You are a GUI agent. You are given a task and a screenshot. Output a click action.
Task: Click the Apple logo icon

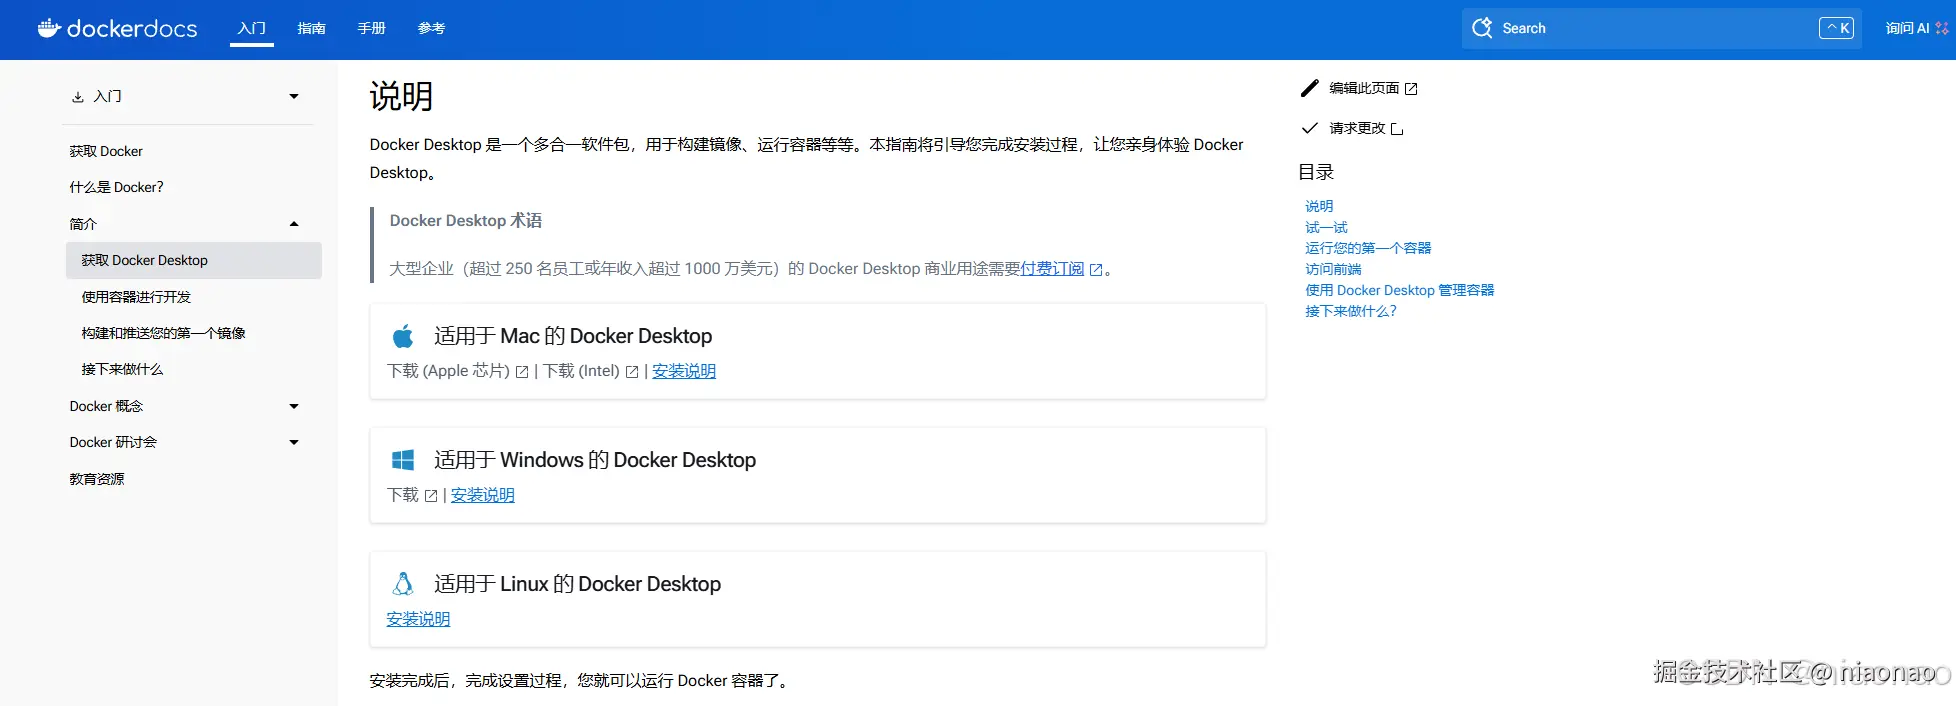coord(403,336)
